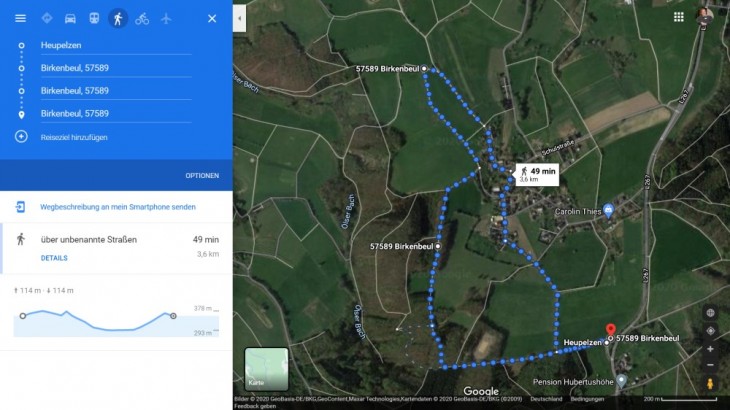Image resolution: width=730 pixels, height=410 pixels.
Task: Open Street View pegman
Action: (x=710, y=384)
